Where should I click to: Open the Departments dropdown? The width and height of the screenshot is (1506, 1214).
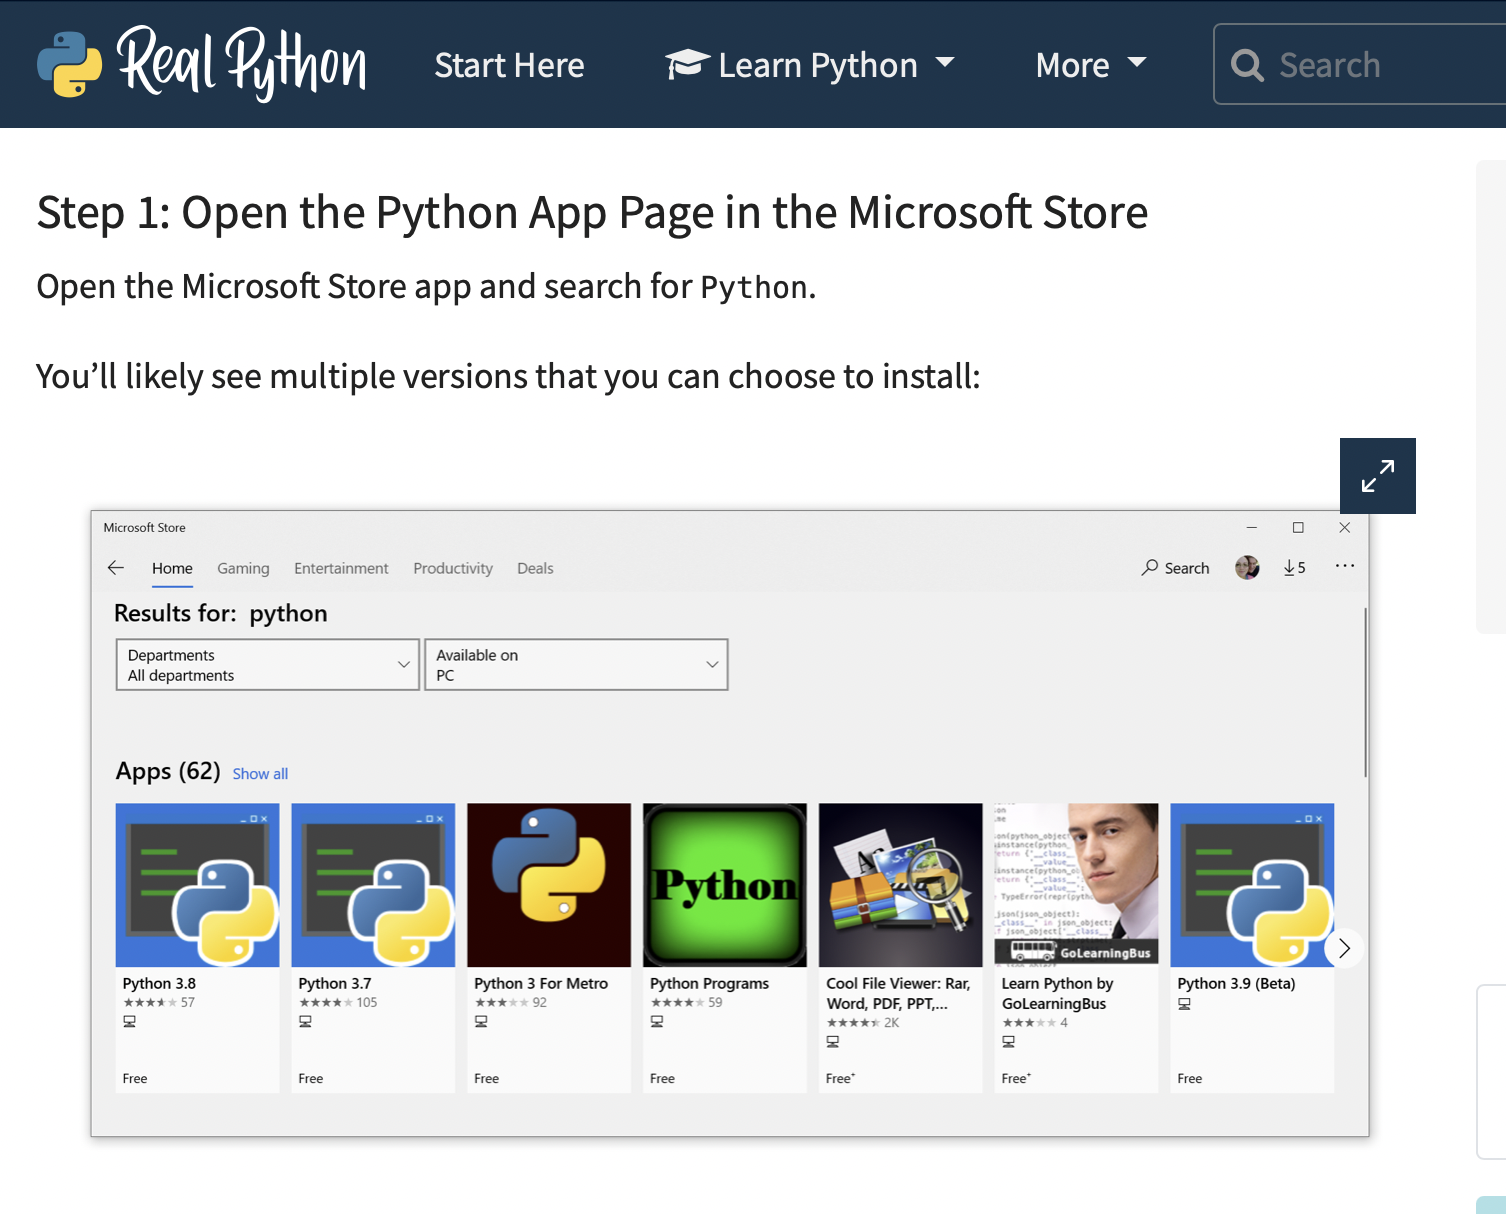tap(268, 665)
